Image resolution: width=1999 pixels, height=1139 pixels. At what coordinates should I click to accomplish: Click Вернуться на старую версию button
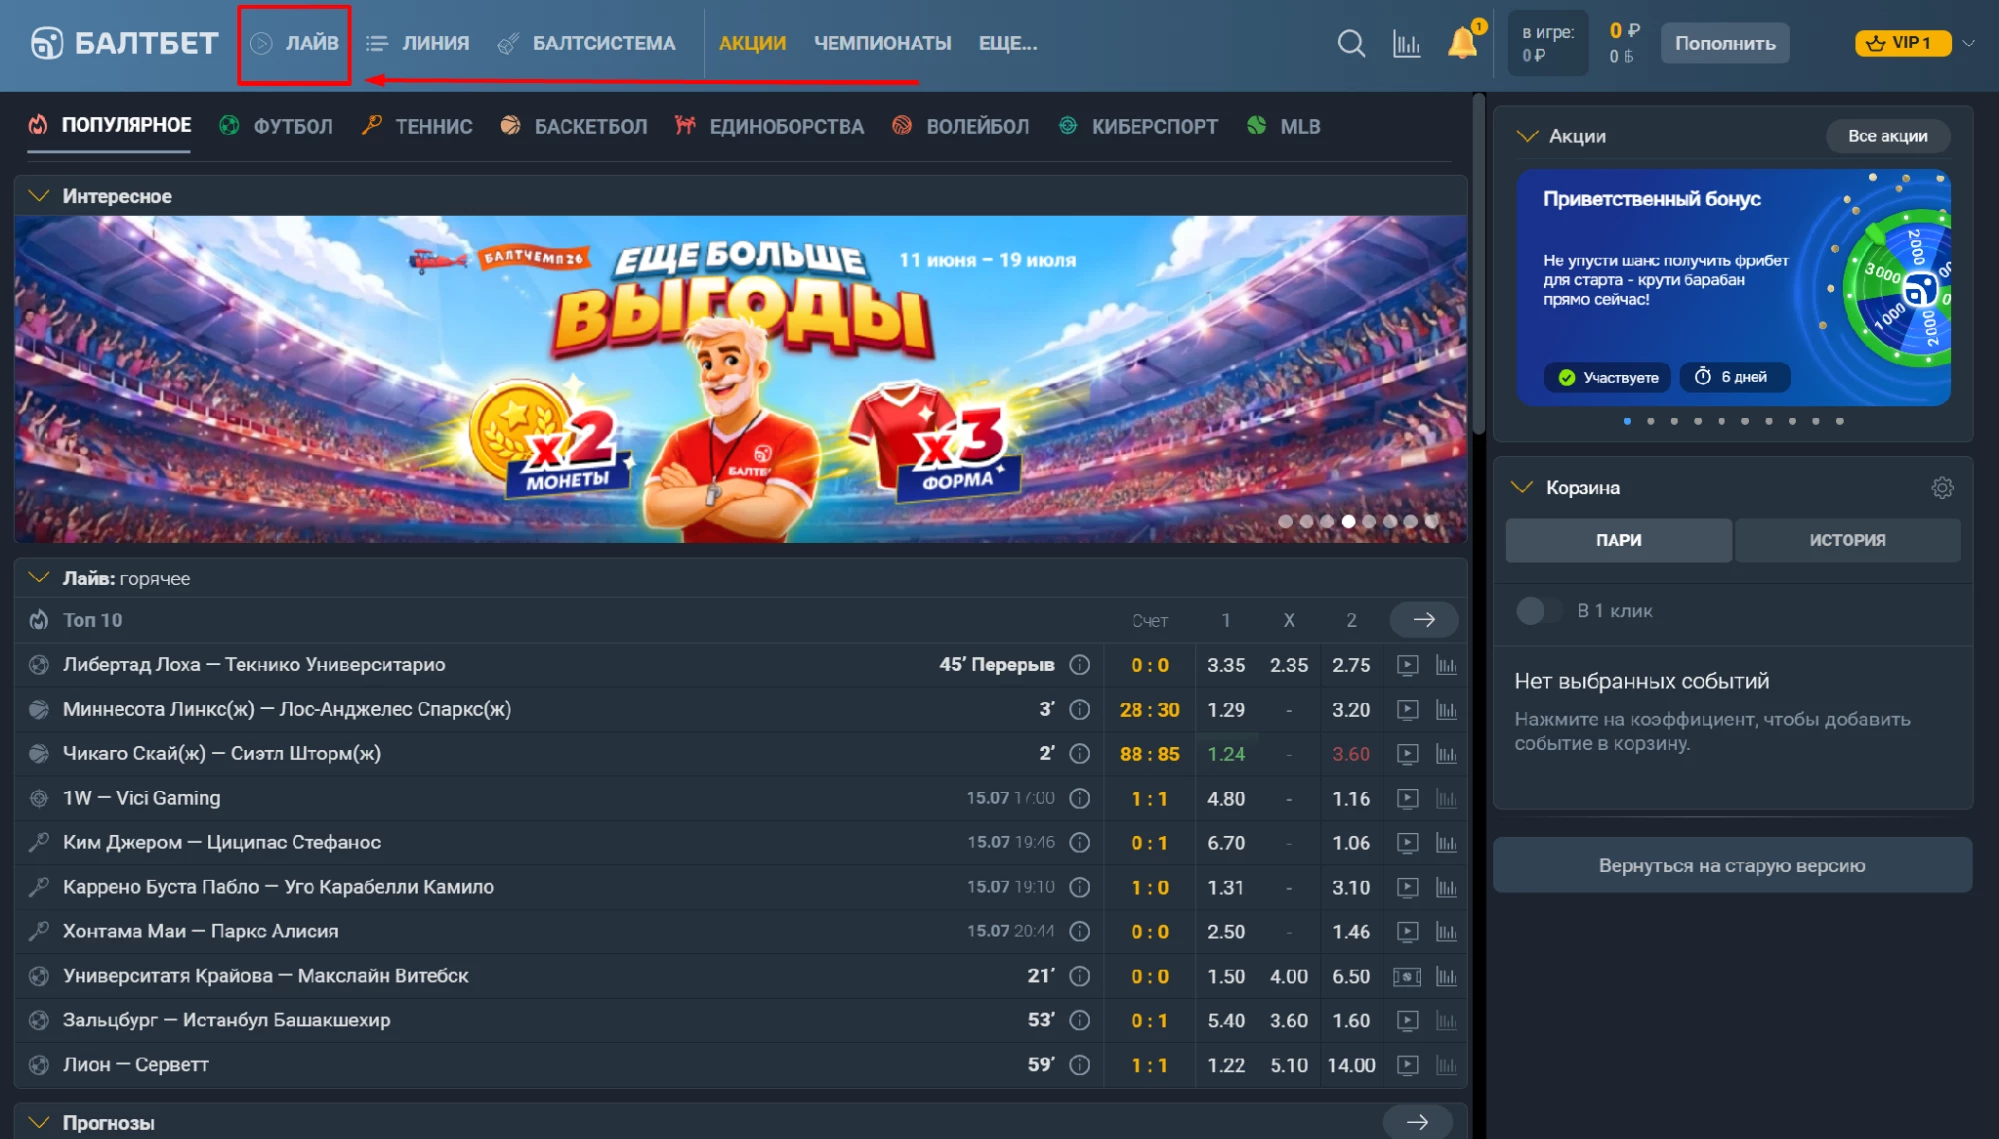(1732, 865)
